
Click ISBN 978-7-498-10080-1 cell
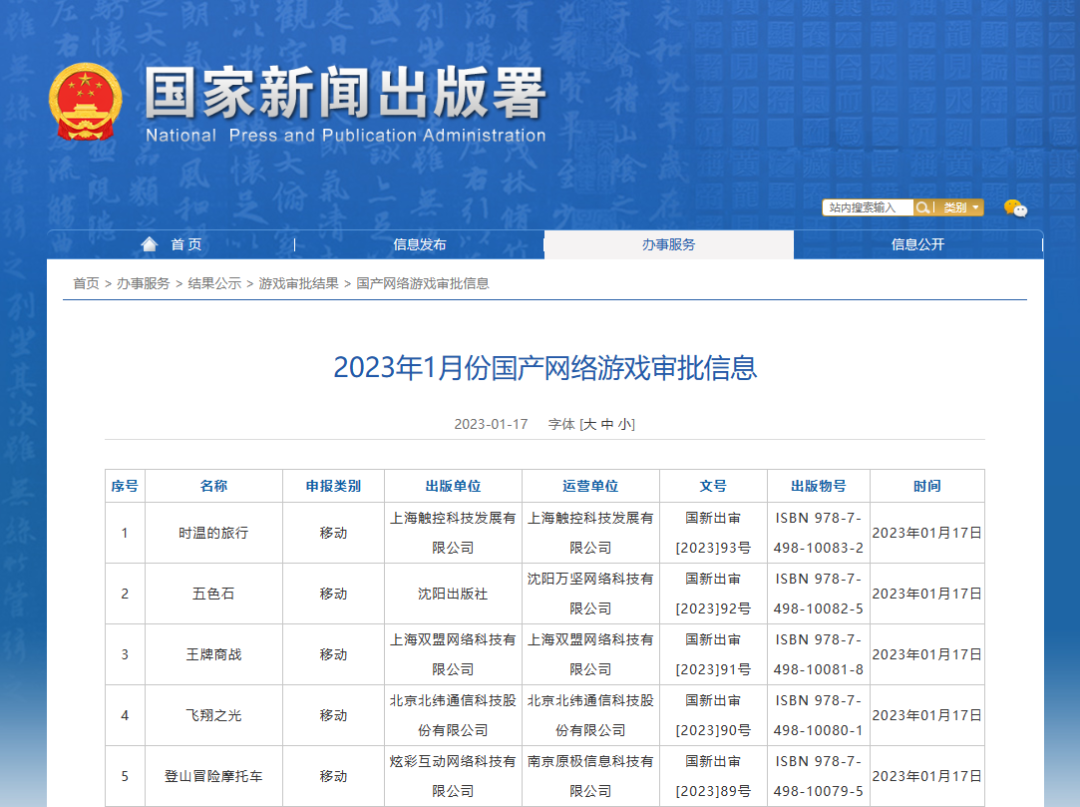click(x=818, y=715)
